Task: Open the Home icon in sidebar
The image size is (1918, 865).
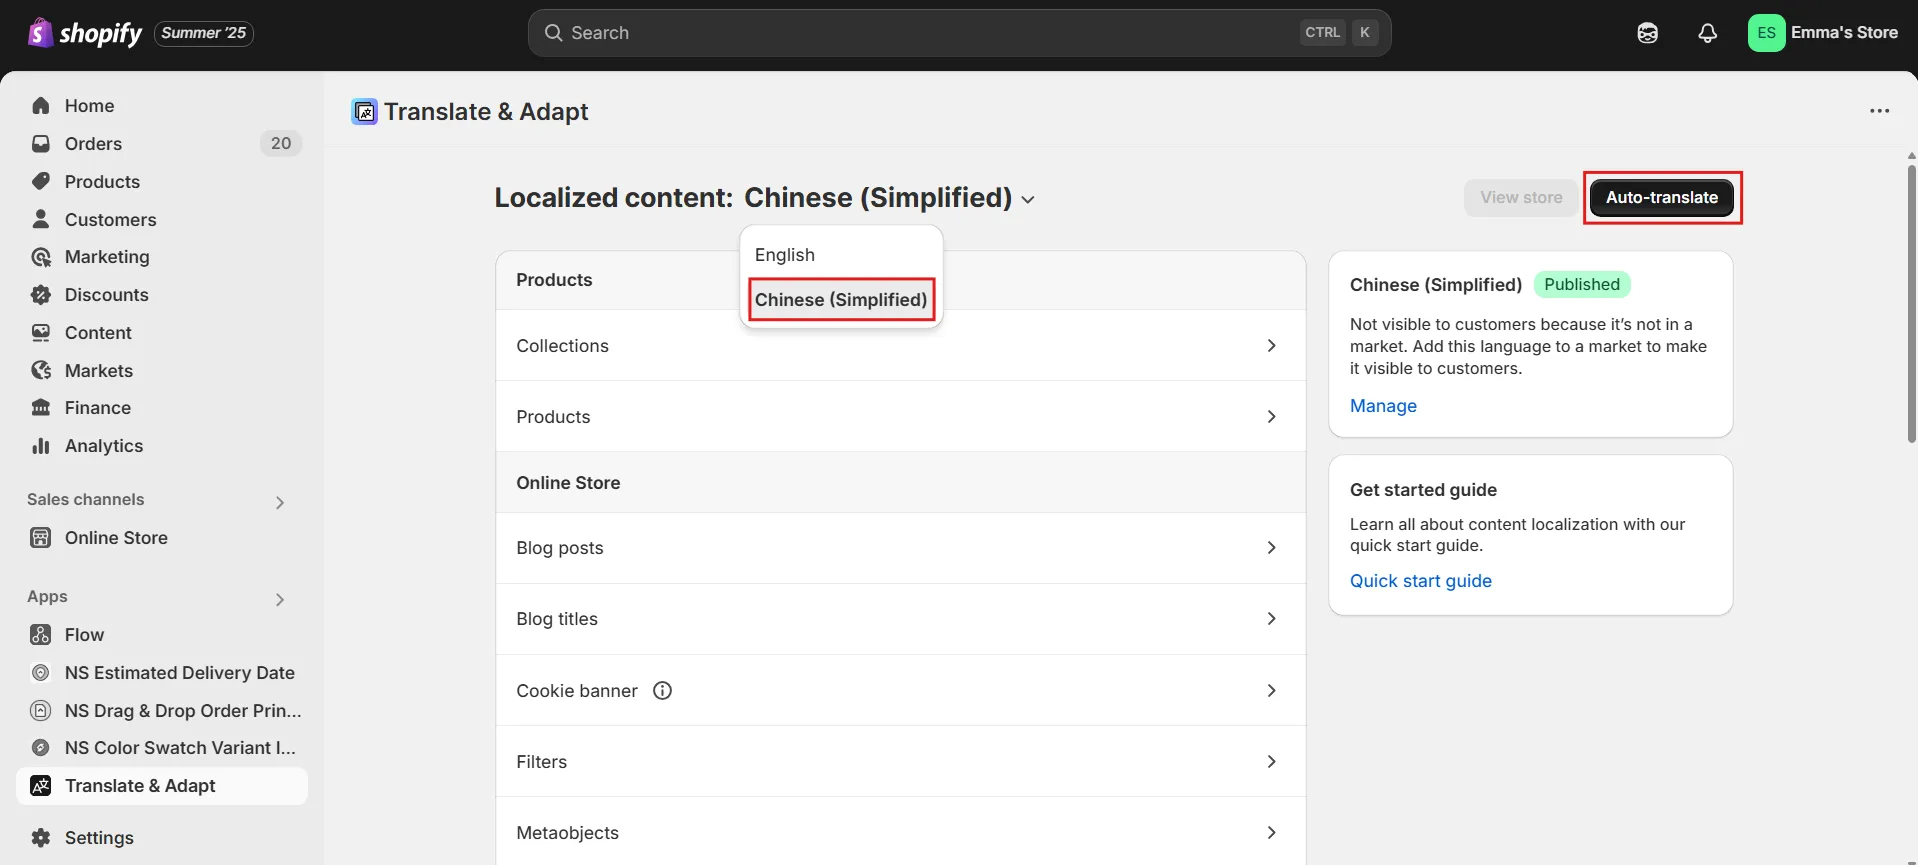Action: [x=41, y=106]
